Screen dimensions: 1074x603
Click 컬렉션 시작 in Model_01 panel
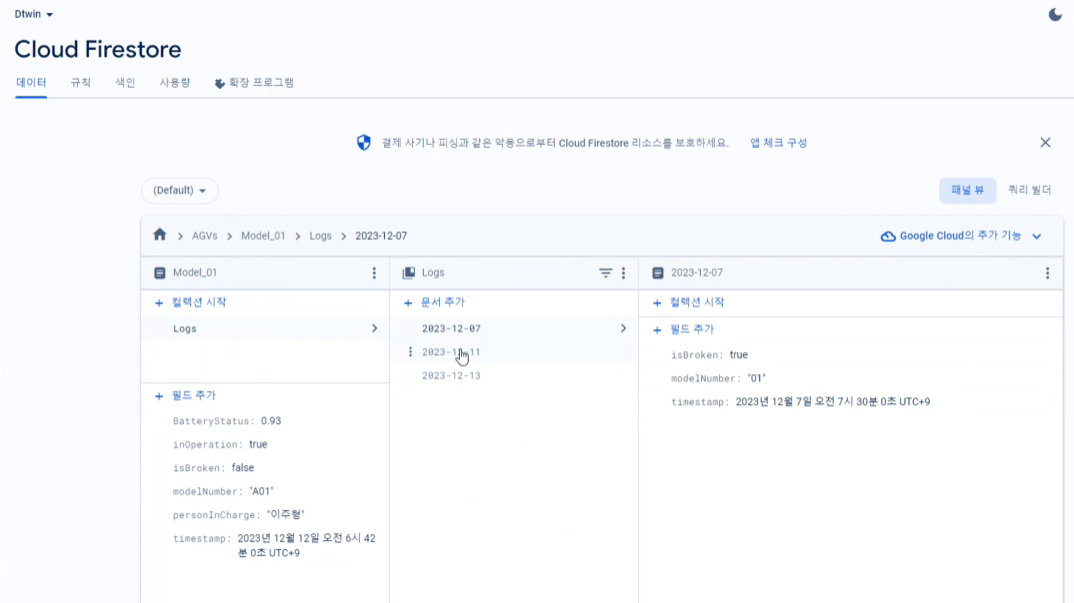[199, 302]
